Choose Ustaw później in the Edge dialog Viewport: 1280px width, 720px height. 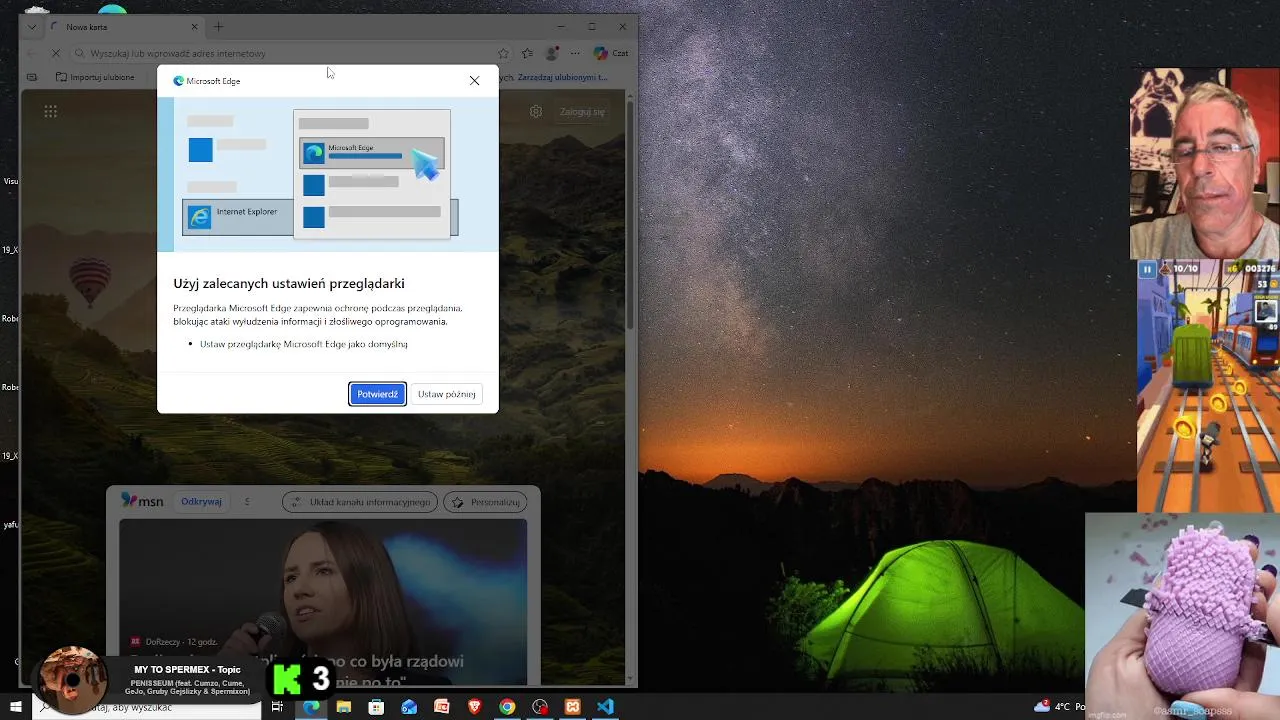point(446,394)
